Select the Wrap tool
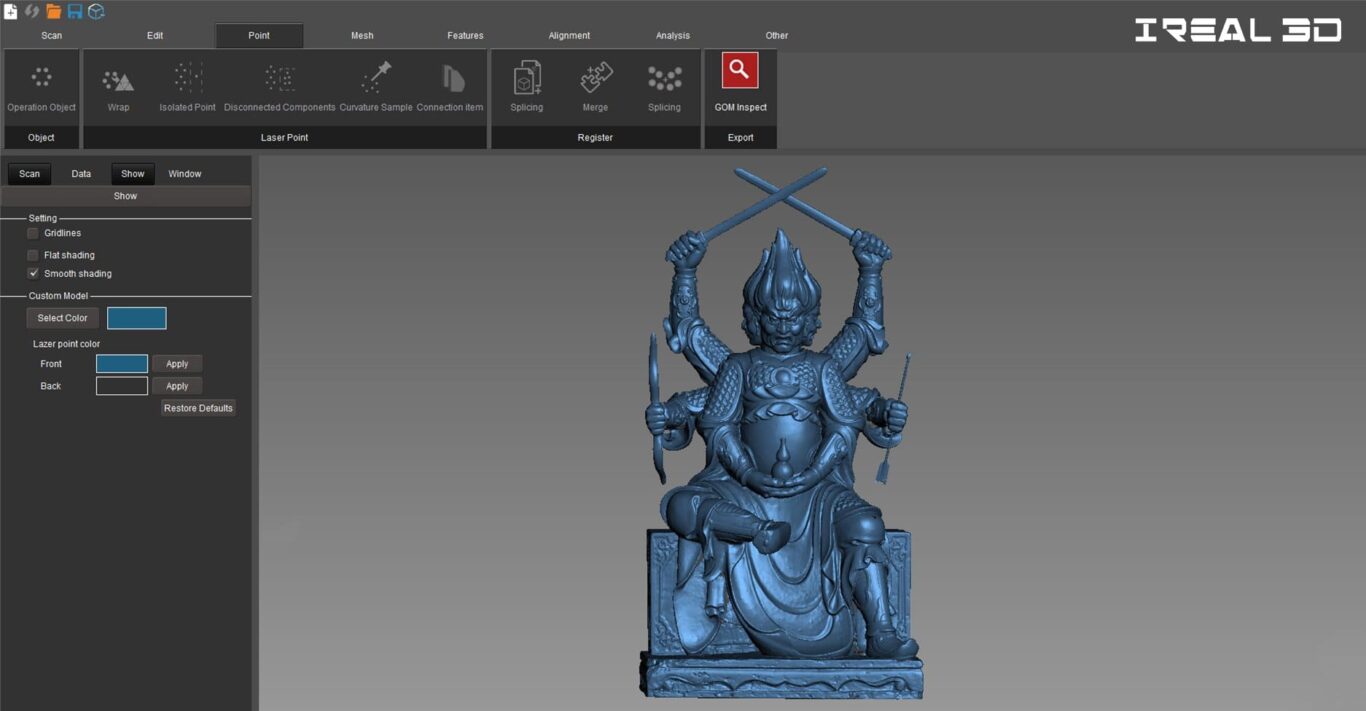This screenshot has height=711, width=1366. (118, 80)
